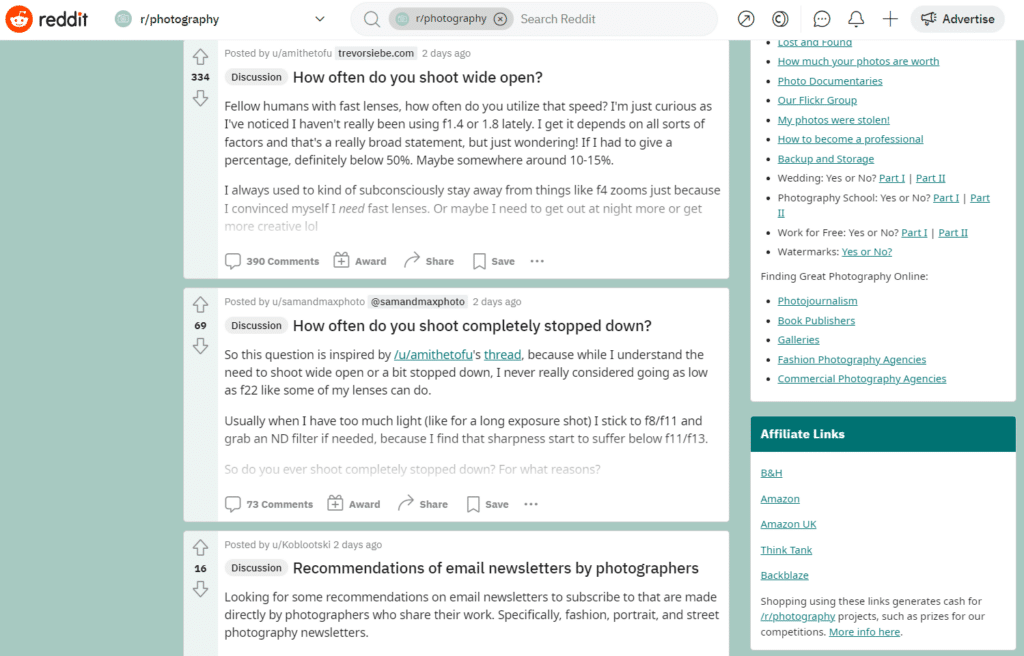
Task: Downvote the 'shoot wide open' post
Action: pos(200,98)
